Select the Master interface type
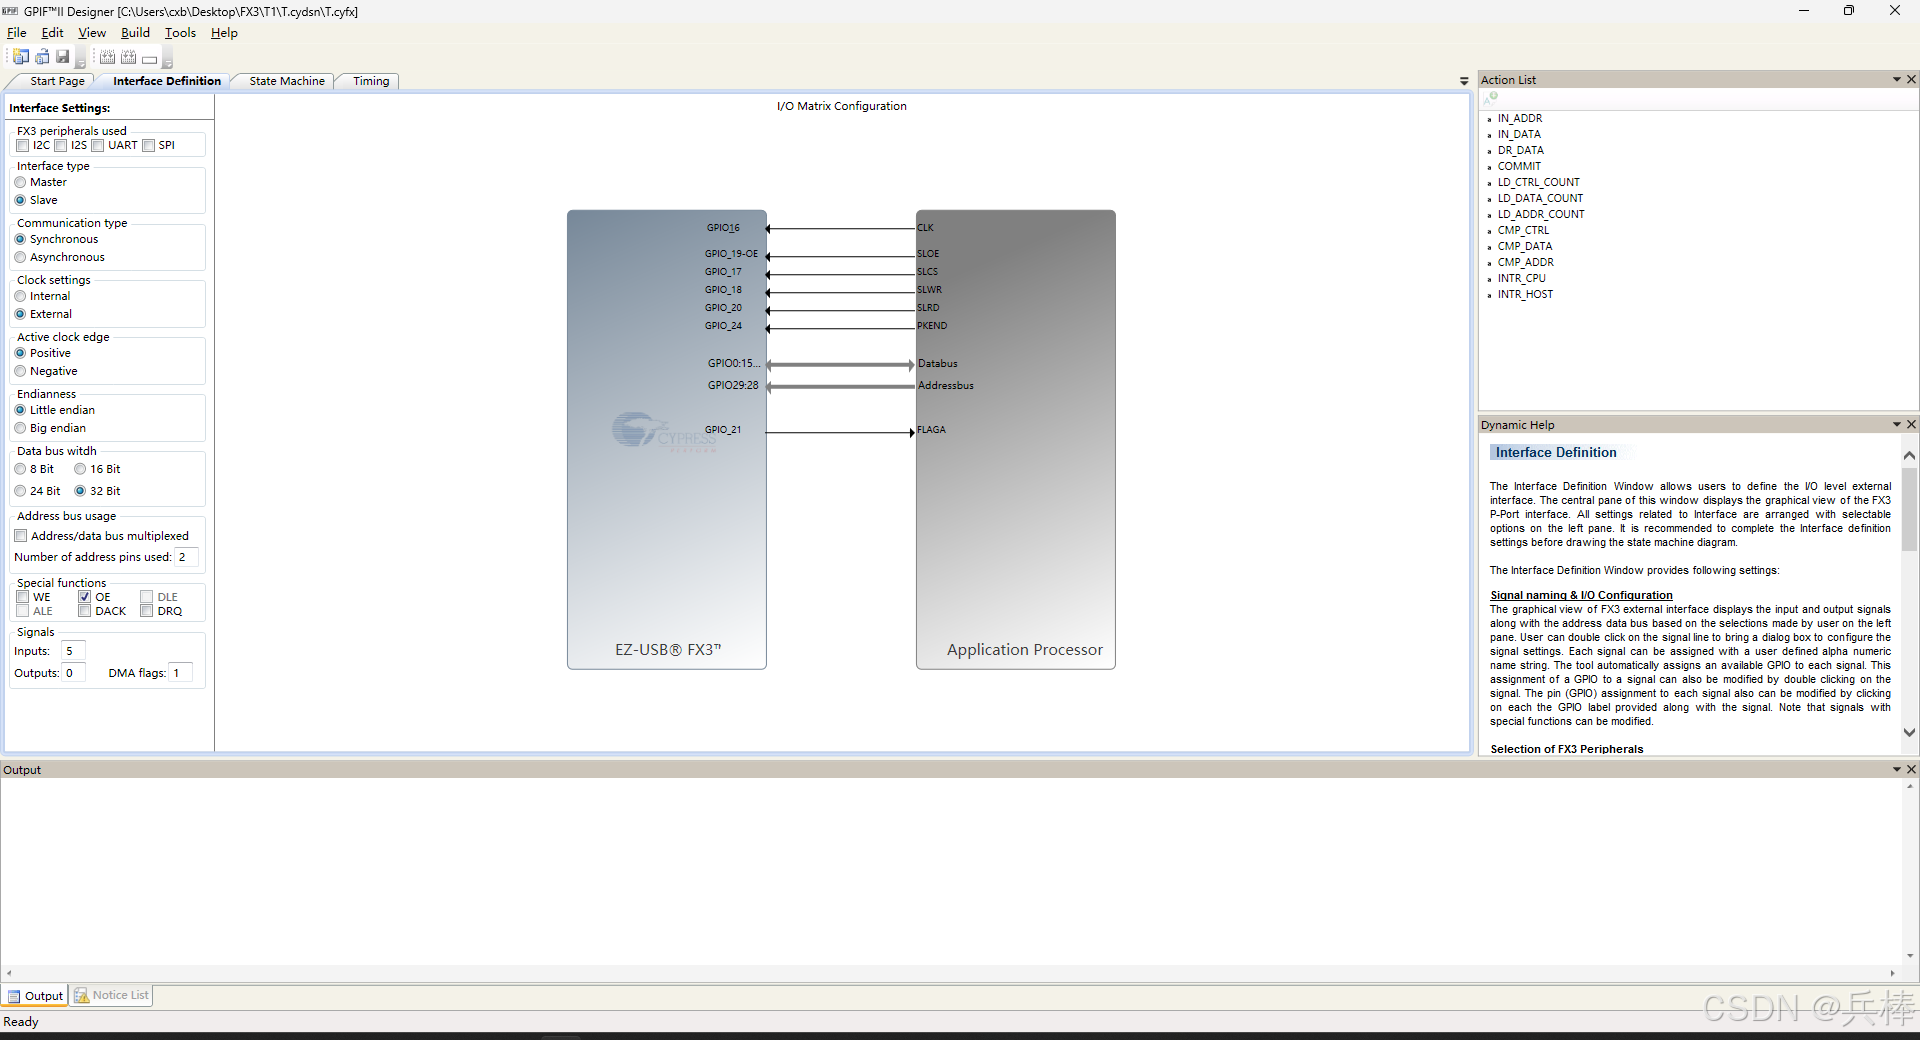The width and height of the screenshot is (1920, 1040). tap(20, 182)
